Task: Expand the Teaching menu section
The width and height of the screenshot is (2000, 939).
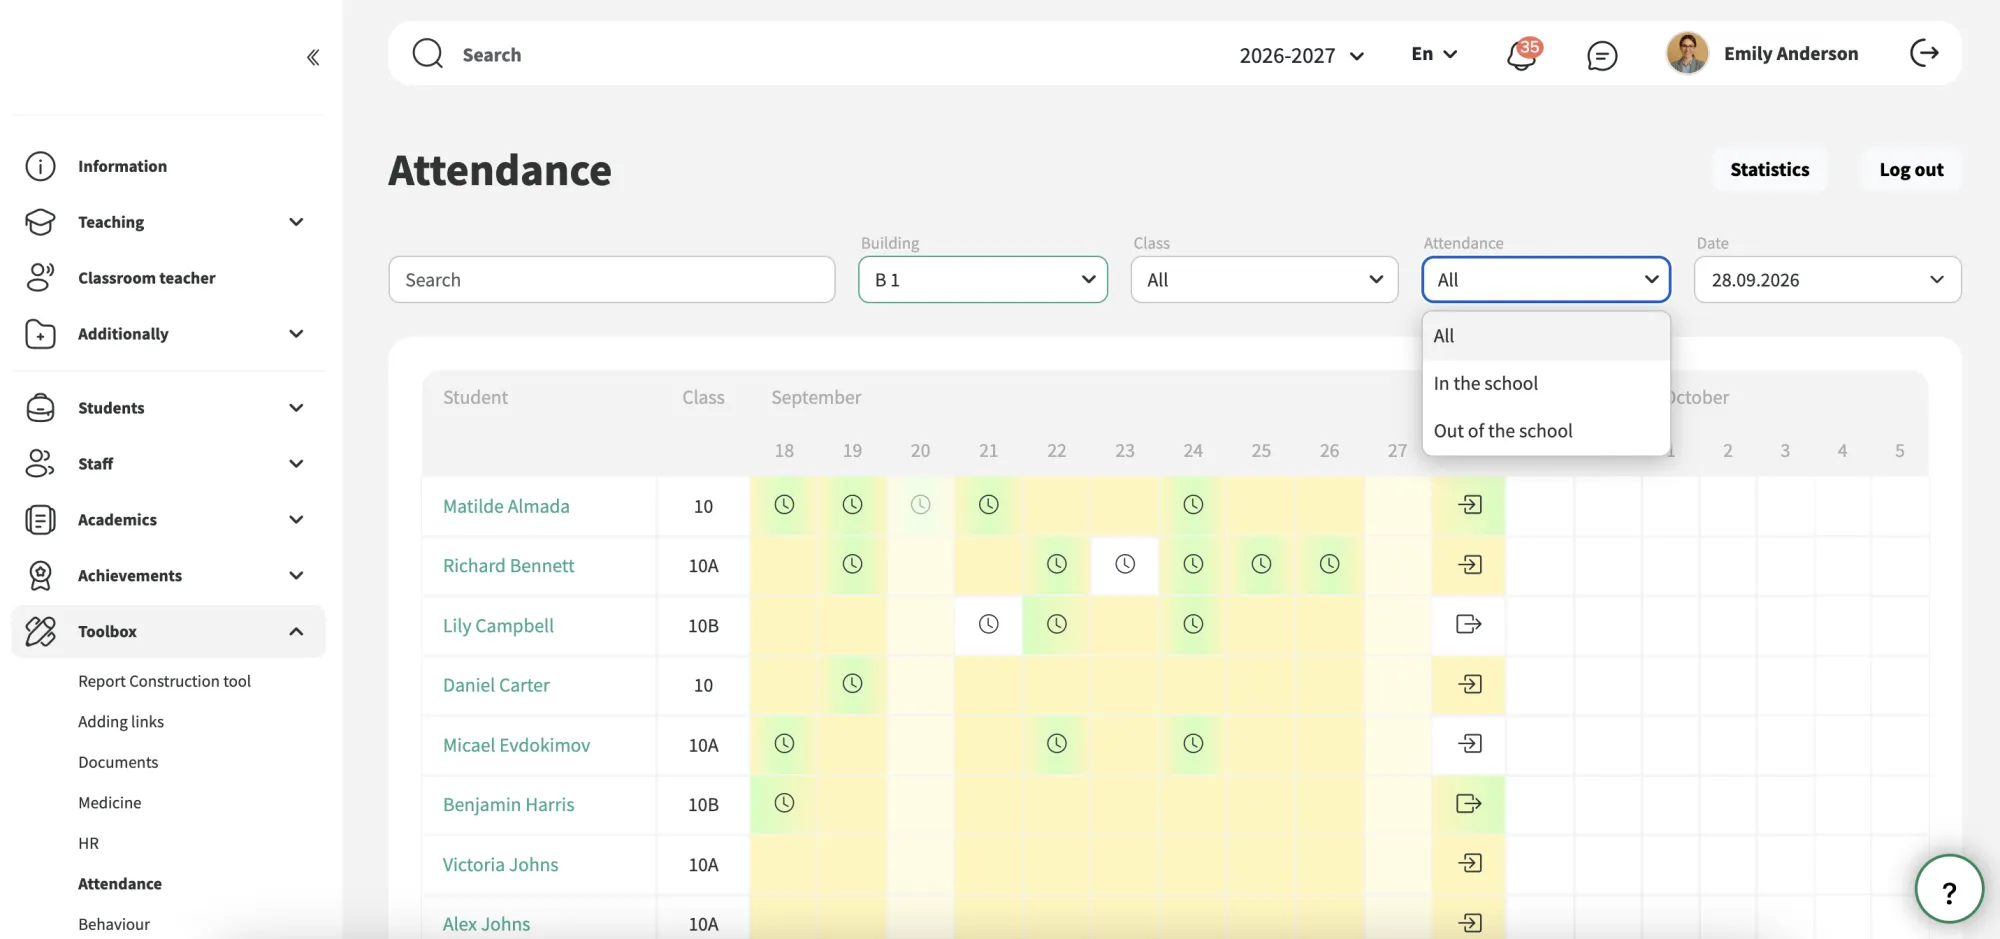Action: 168,222
